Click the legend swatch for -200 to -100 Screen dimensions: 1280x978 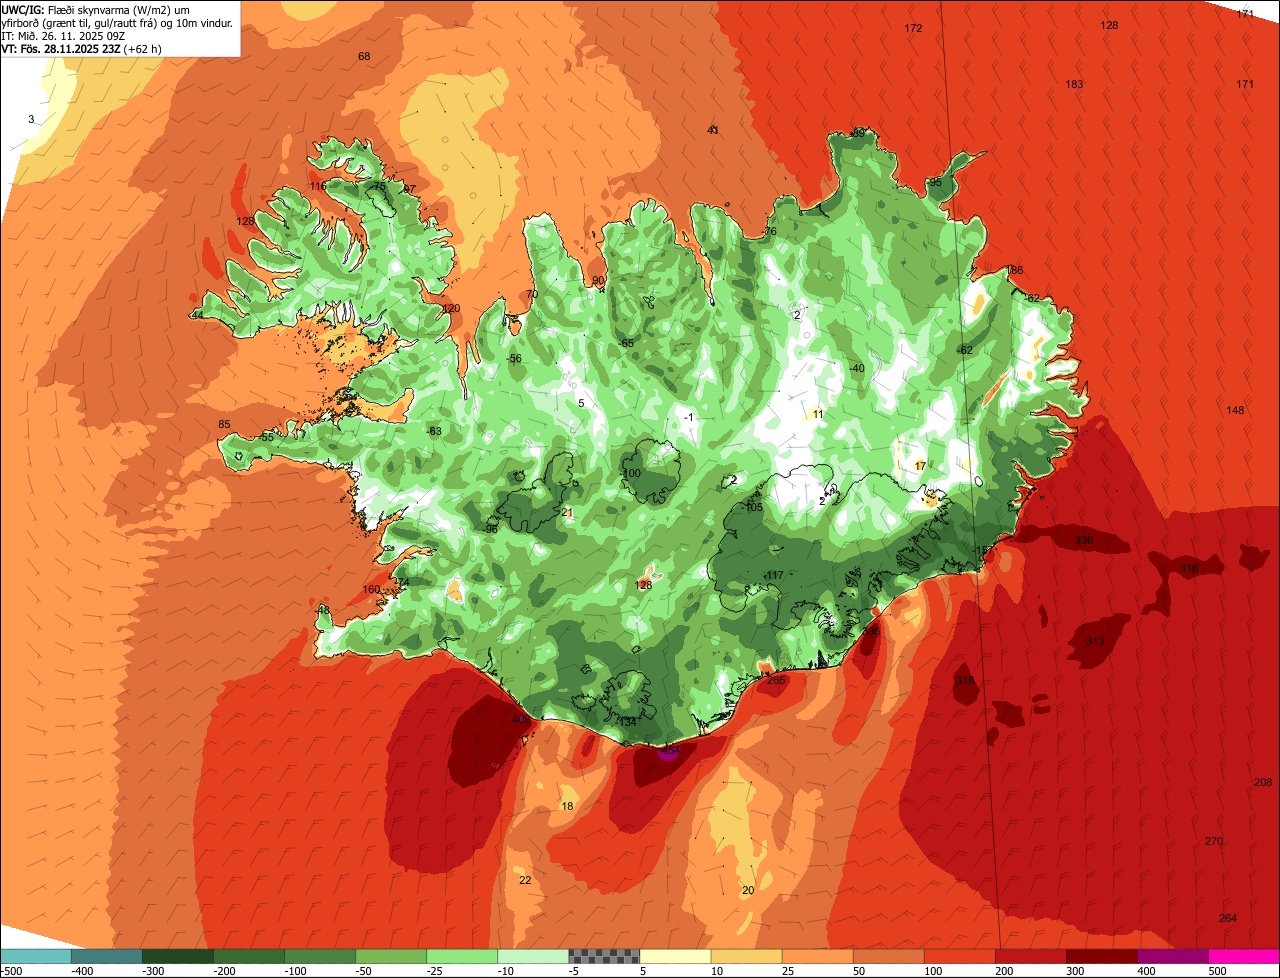coord(249,956)
